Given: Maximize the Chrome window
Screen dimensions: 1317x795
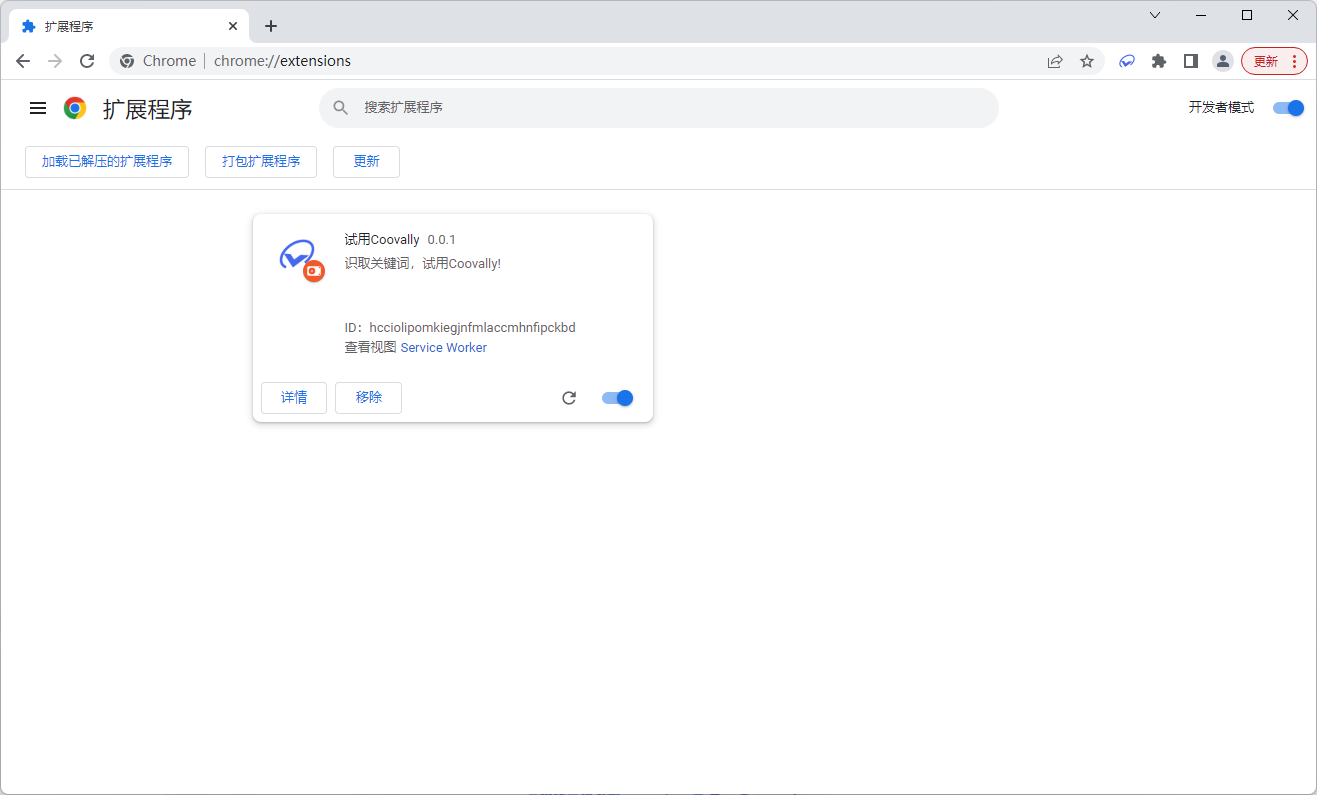Looking at the screenshot, I should pyautogui.click(x=1247, y=15).
